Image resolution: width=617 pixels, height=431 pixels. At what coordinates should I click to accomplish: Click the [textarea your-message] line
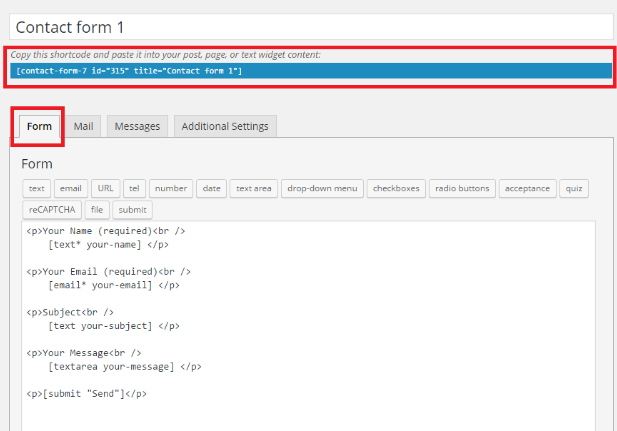pos(125,367)
